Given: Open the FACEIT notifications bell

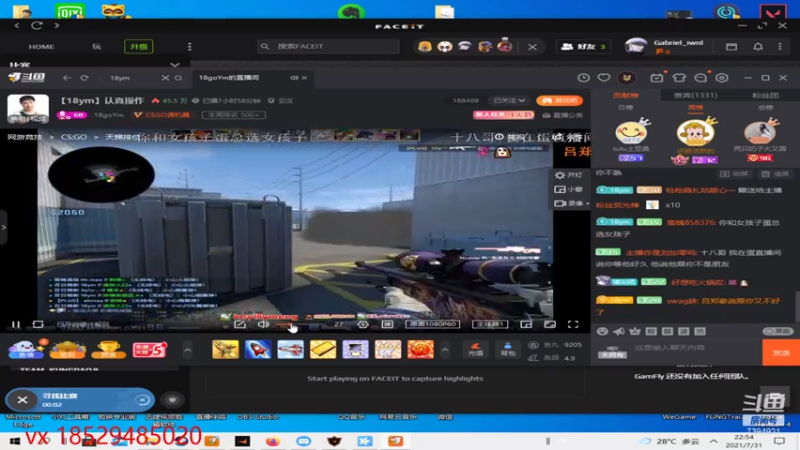Looking at the screenshot, I should (x=758, y=46).
